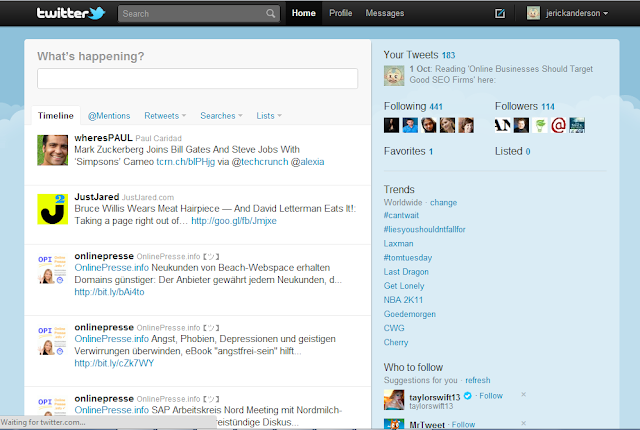This screenshot has height=430, width=640.
Task: Open the Cherry trend
Action: (x=396, y=342)
